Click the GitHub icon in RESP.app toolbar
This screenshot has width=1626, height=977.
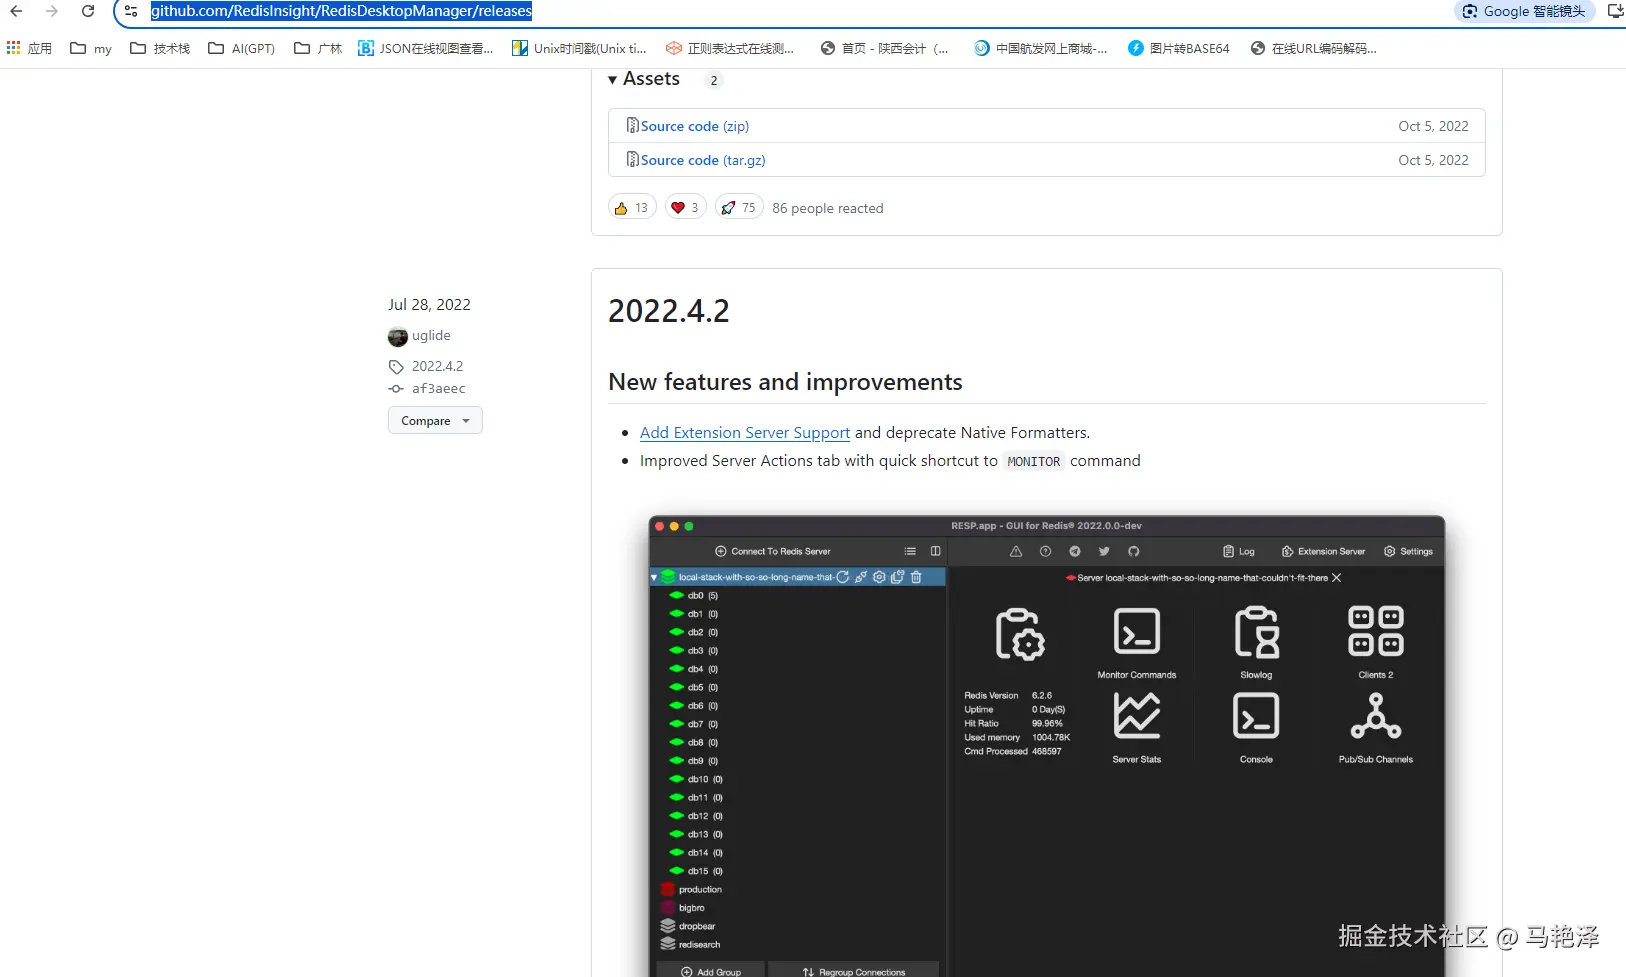point(1133,551)
